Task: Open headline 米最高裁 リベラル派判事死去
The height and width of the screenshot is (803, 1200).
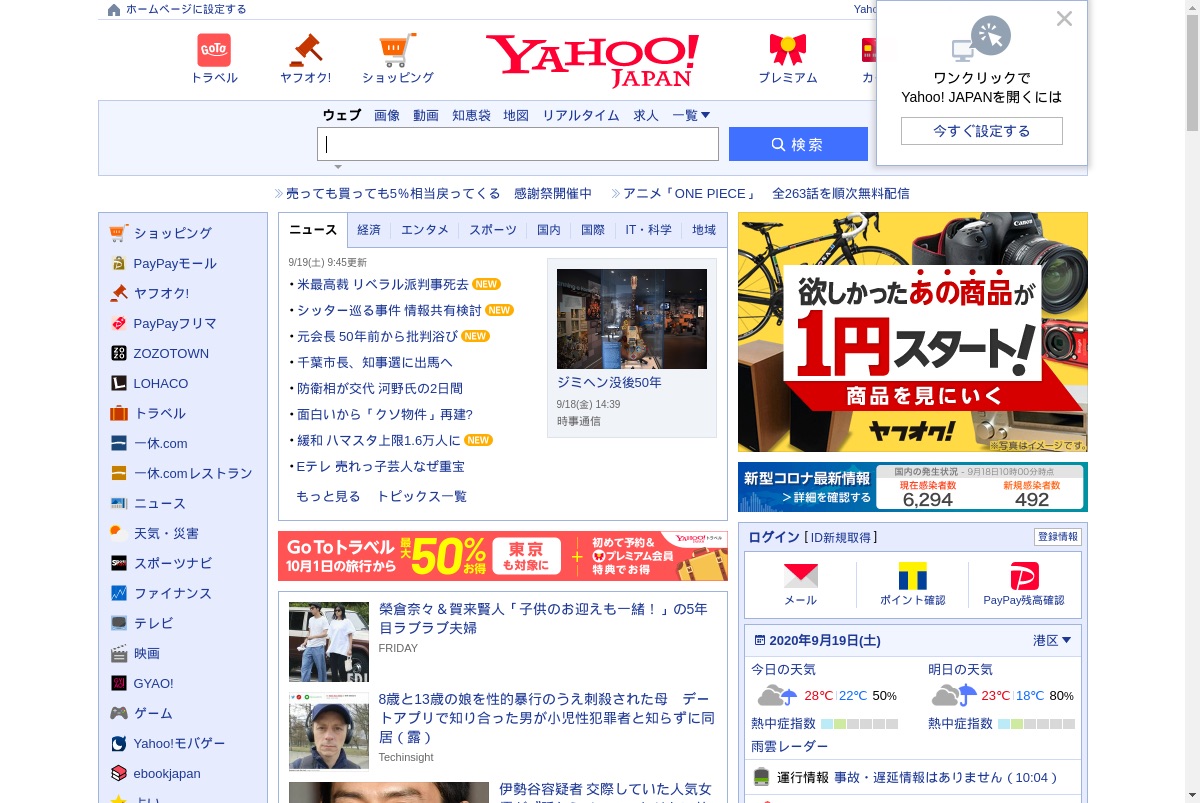Action: tap(382, 284)
